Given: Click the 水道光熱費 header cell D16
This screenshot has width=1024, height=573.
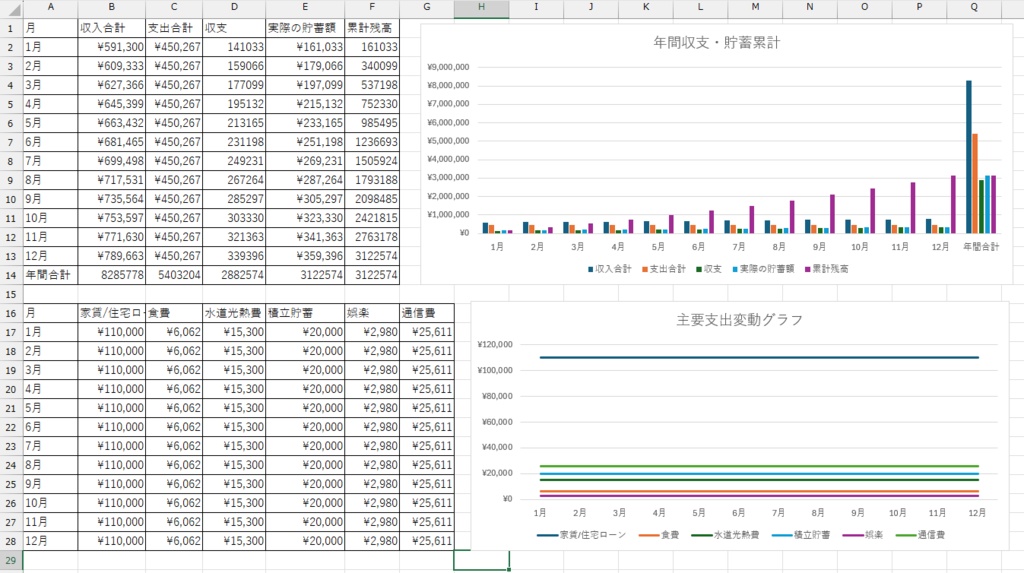Looking at the screenshot, I should coord(234,313).
